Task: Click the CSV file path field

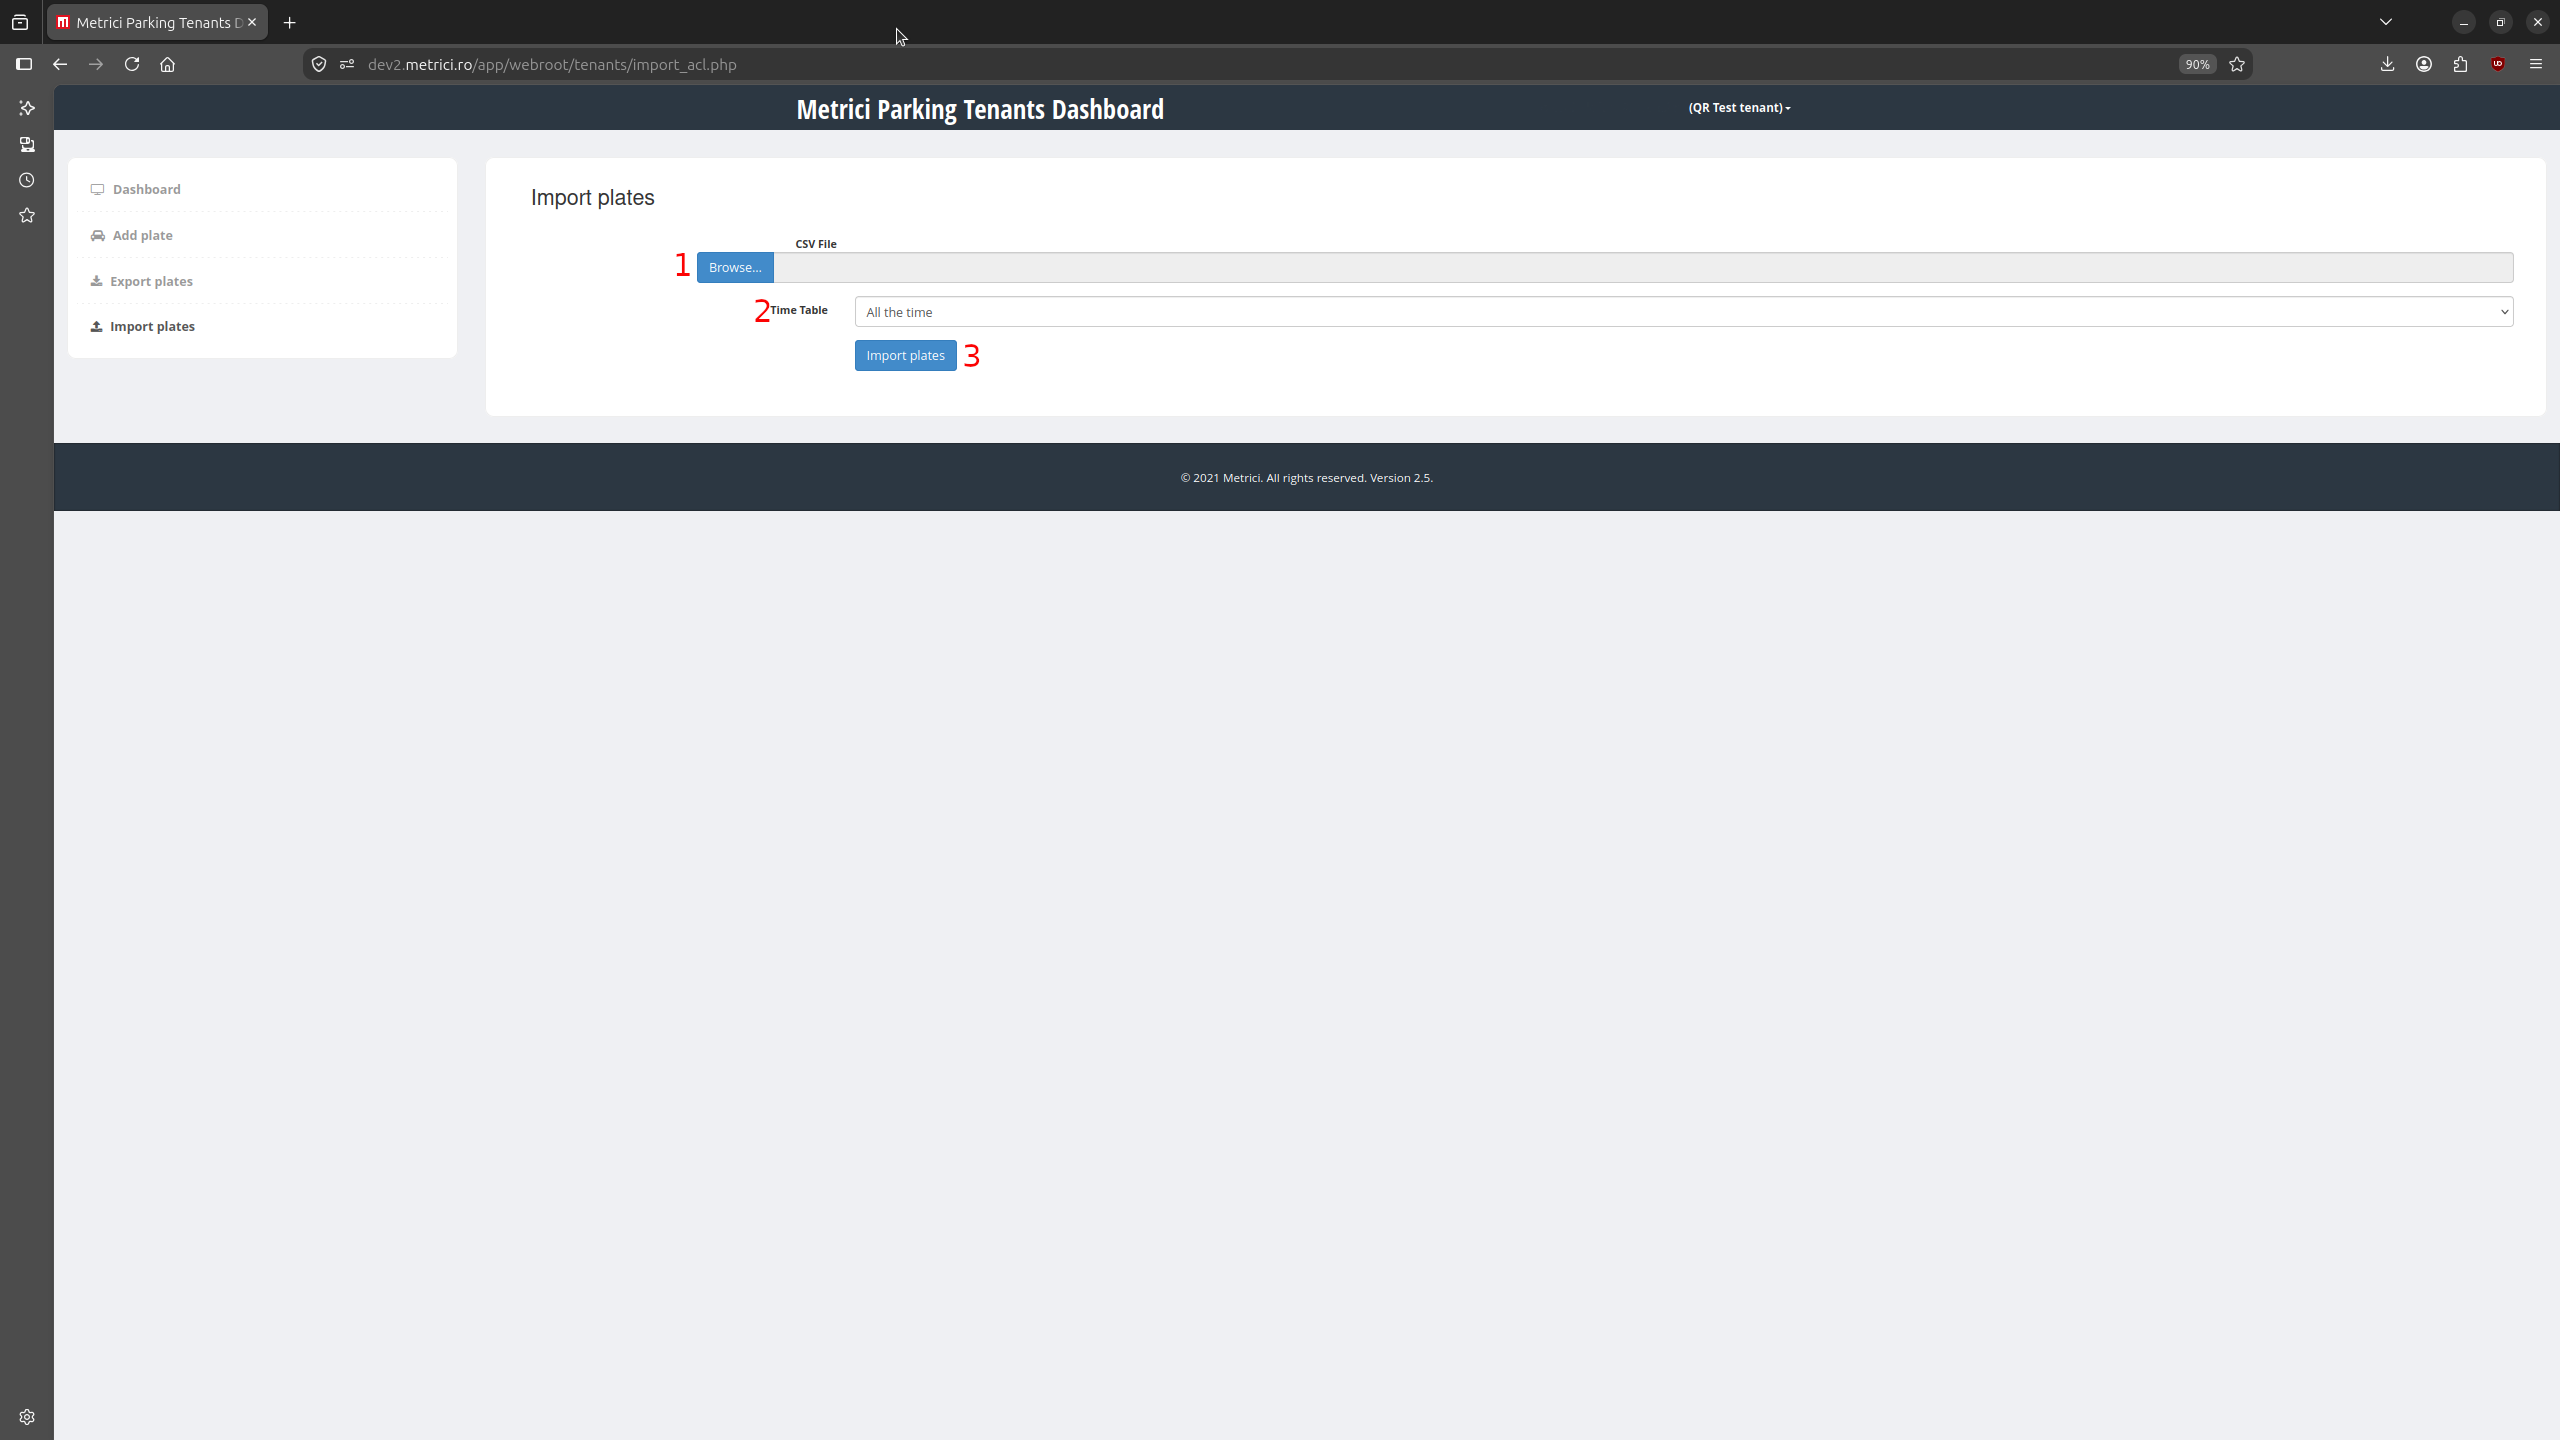Action: pyautogui.click(x=1643, y=267)
